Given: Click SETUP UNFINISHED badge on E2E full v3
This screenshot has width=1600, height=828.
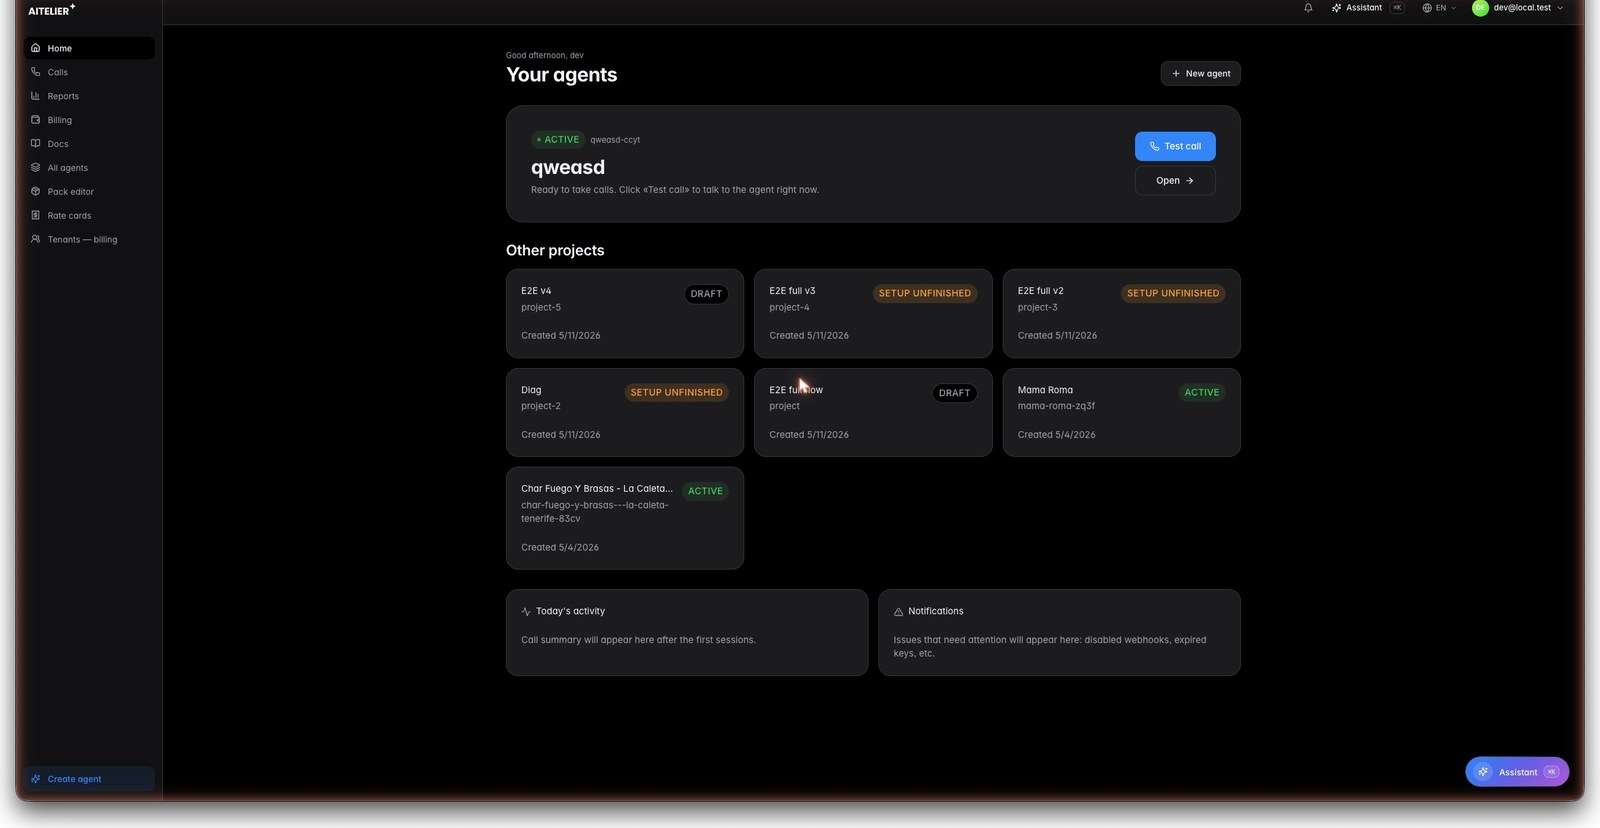Looking at the screenshot, I should pyautogui.click(x=925, y=293).
